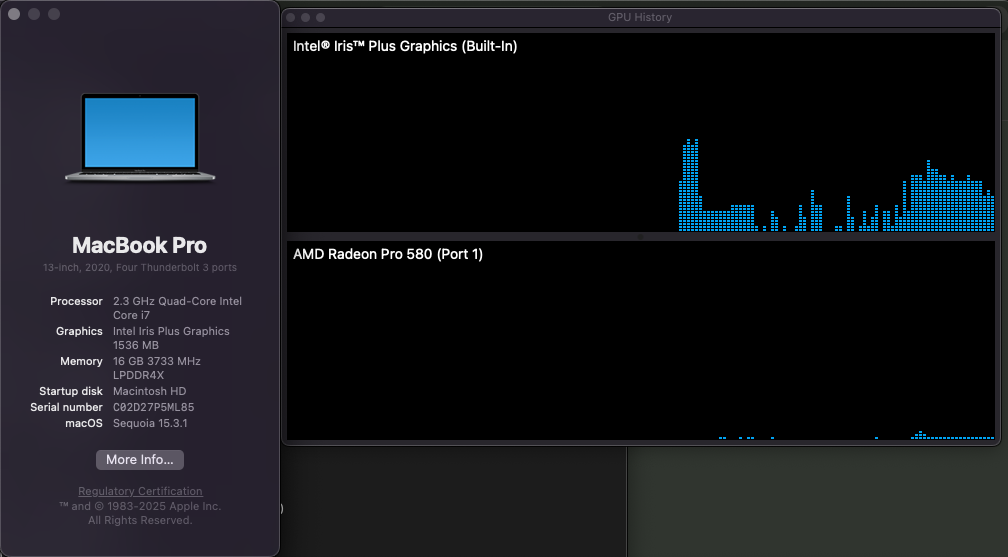The height and width of the screenshot is (557, 1008).
Task: Minimize the About This Mac window
Action: point(34,14)
